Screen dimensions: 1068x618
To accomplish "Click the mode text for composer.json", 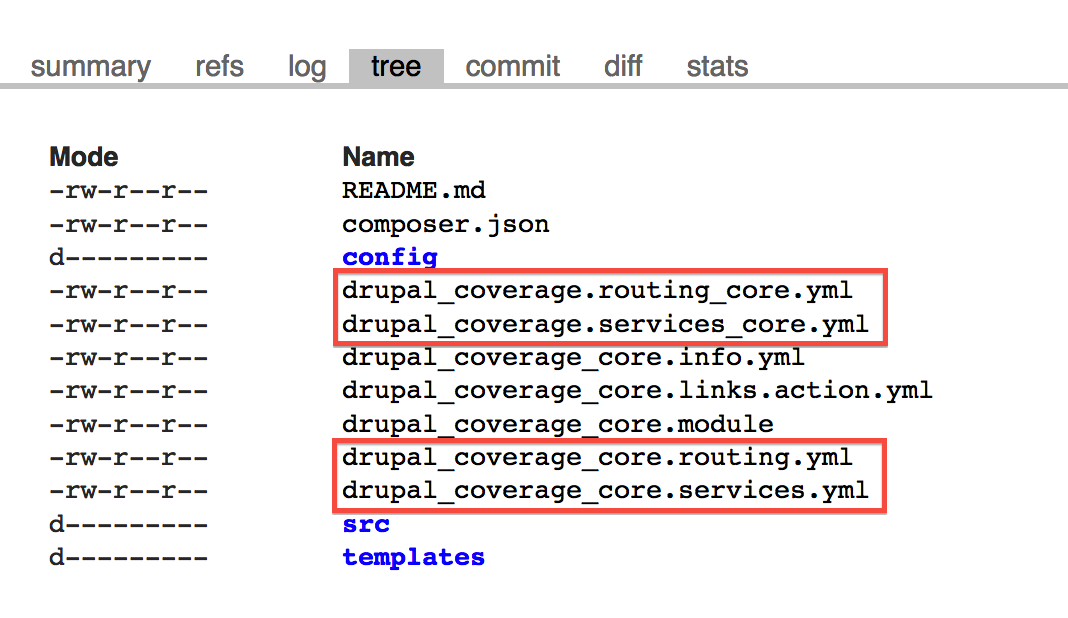I will [129, 224].
